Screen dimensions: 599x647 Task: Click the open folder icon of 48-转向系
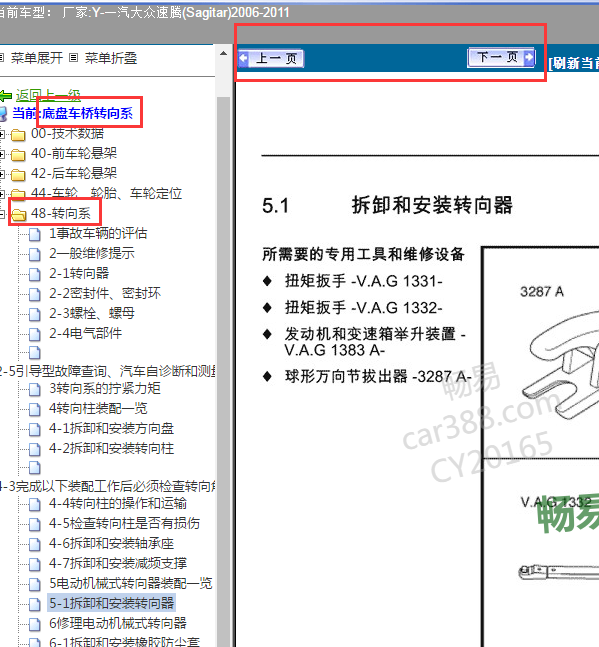tap(19, 214)
